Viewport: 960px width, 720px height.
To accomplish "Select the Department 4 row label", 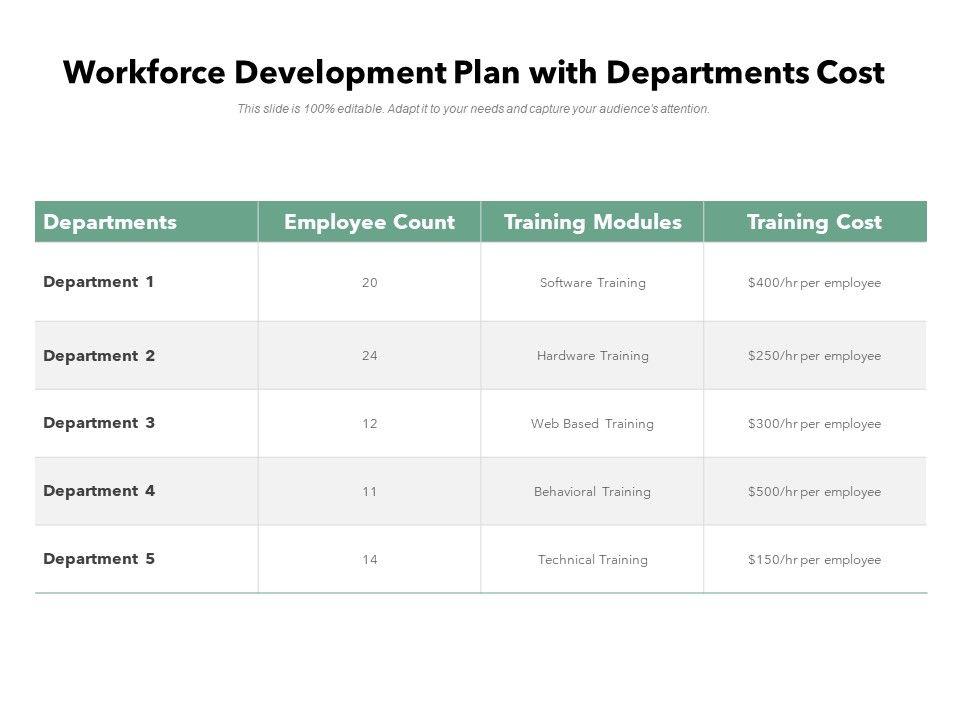I will pos(99,491).
